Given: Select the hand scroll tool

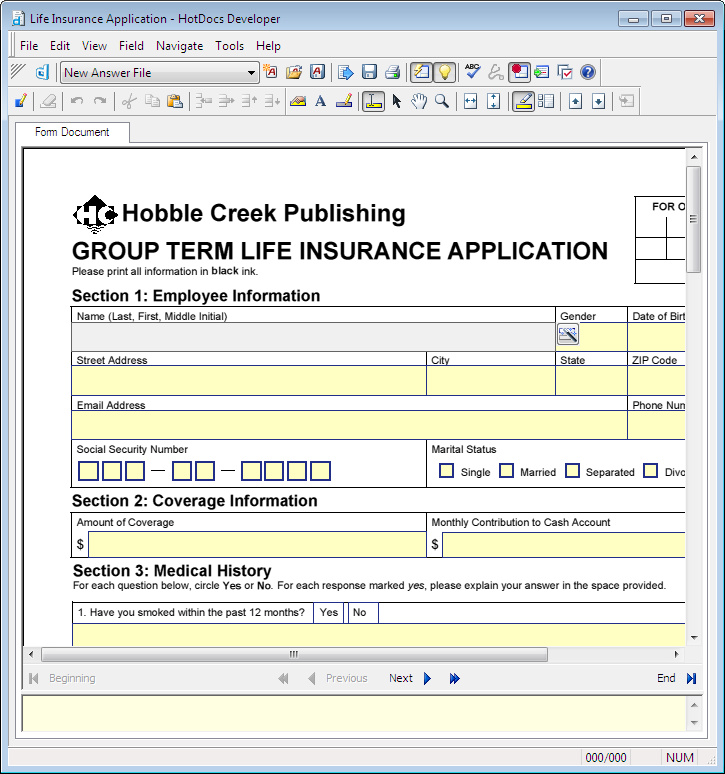Looking at the screenshot, I should 419,101.
